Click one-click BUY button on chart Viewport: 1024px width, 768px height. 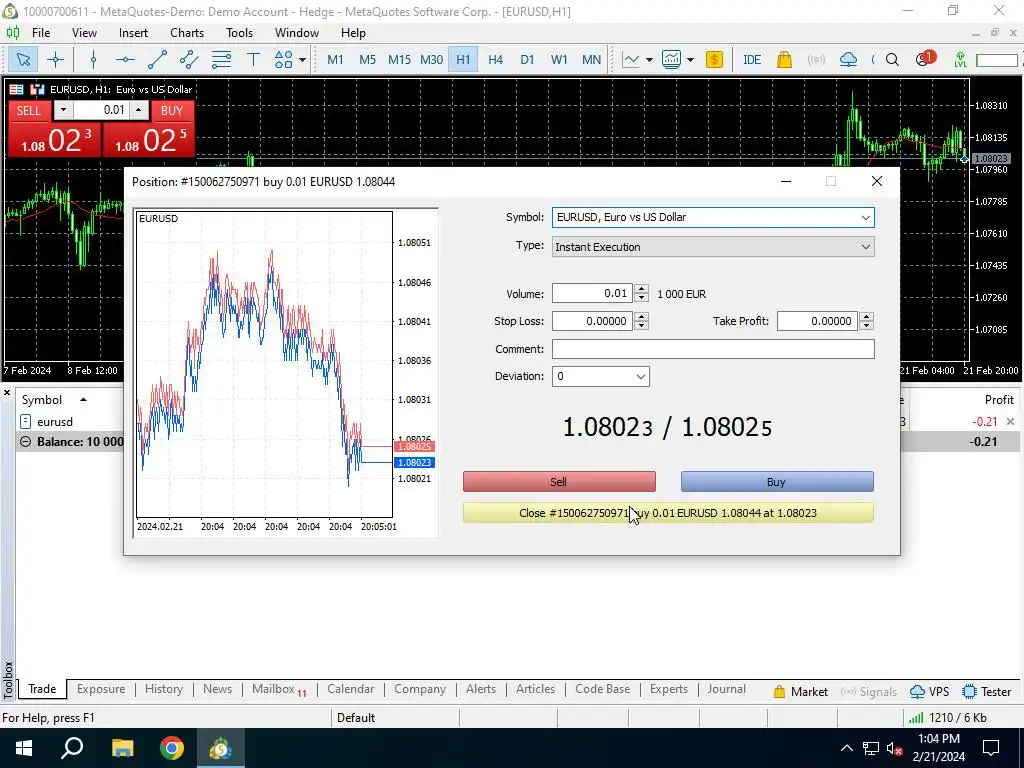pos(172,110)
